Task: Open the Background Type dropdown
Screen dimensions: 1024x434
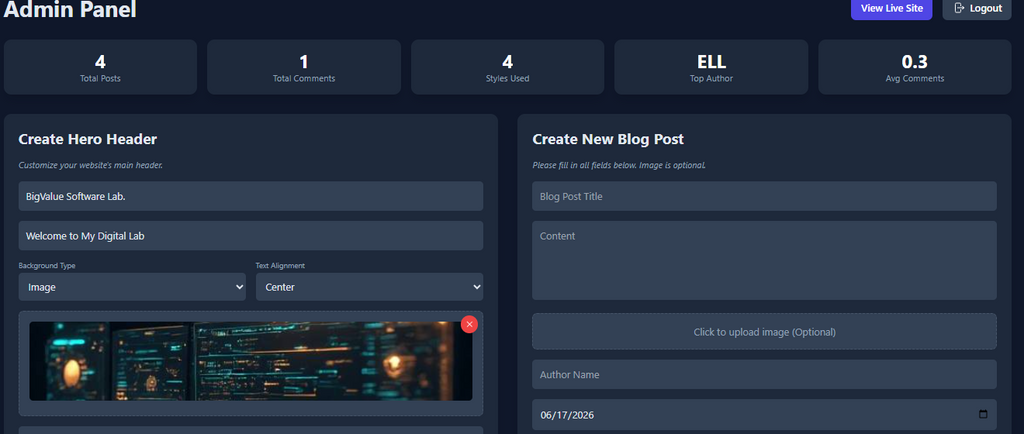Action: tap(132, 287)
